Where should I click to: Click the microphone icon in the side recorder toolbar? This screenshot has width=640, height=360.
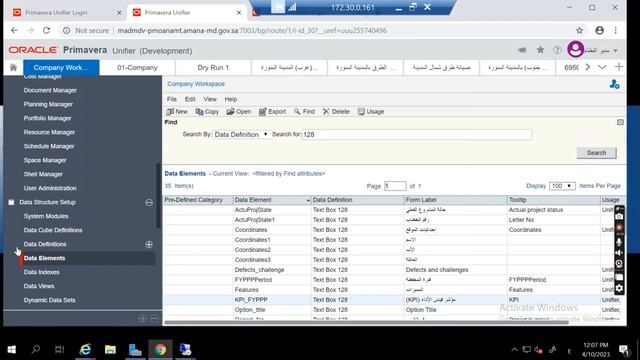coord(619,242)
